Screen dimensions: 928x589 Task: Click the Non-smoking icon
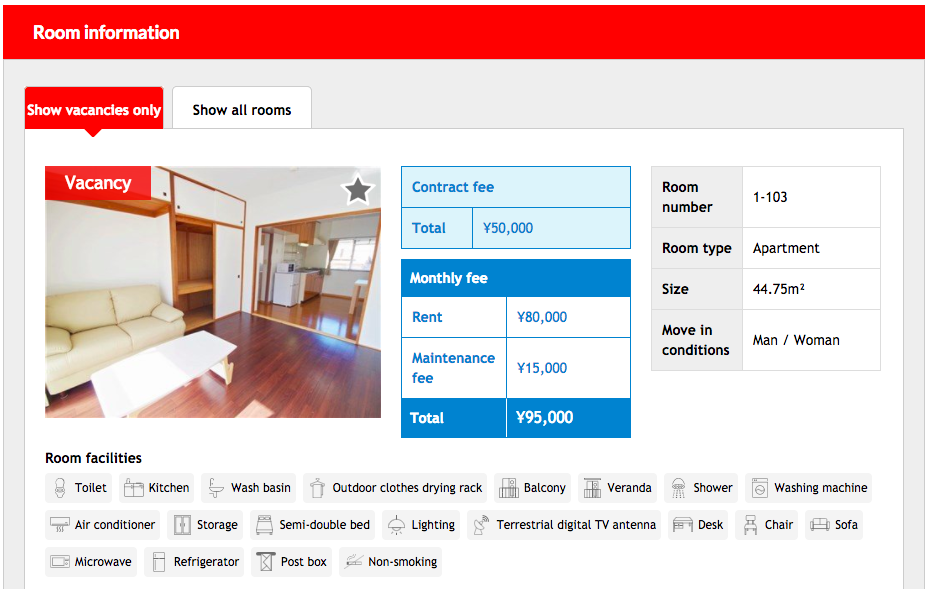tap(353, 562)
